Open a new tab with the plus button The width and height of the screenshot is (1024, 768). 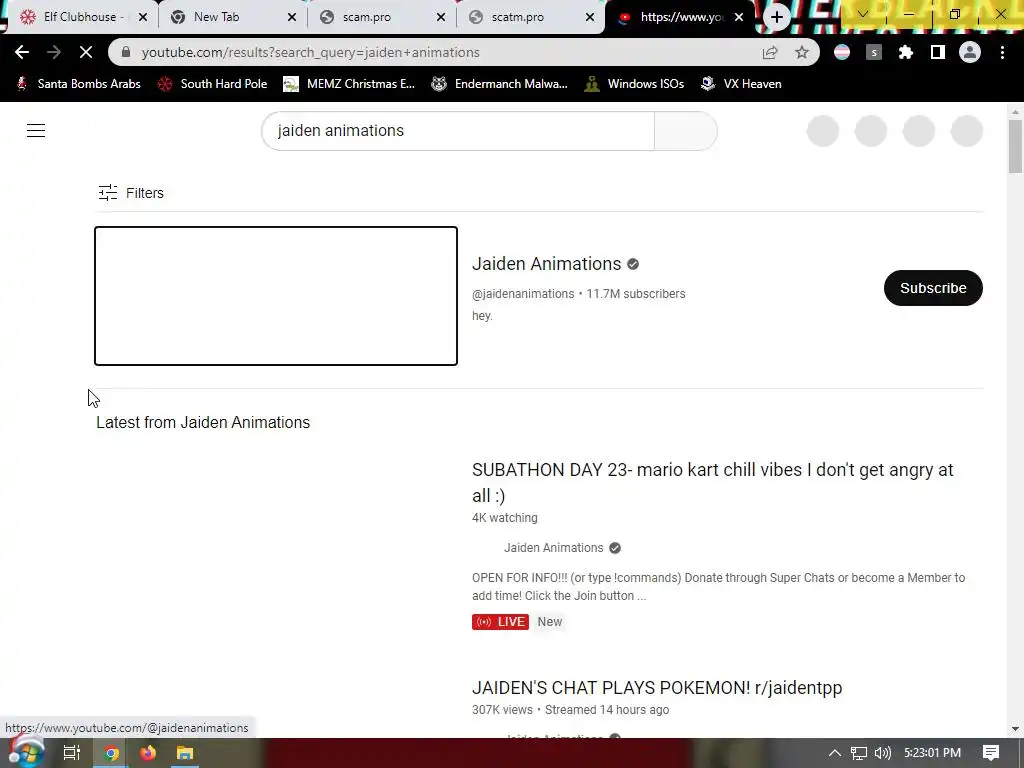(x=776, y=17)
